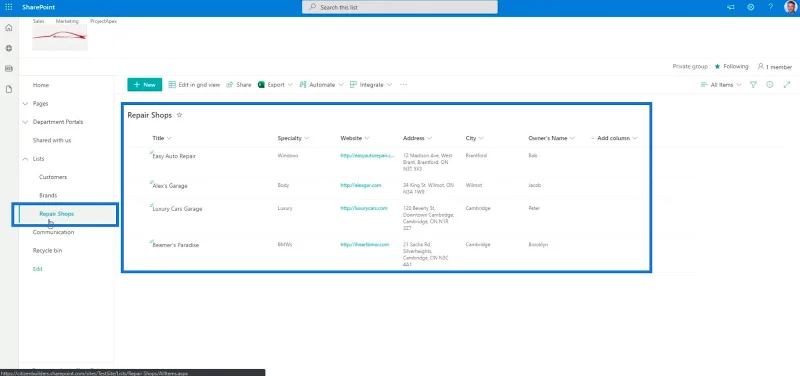800x376 pixels.
Task: Go to the Sales hub link
Action: pyautogui.click(x=38, y=21)
